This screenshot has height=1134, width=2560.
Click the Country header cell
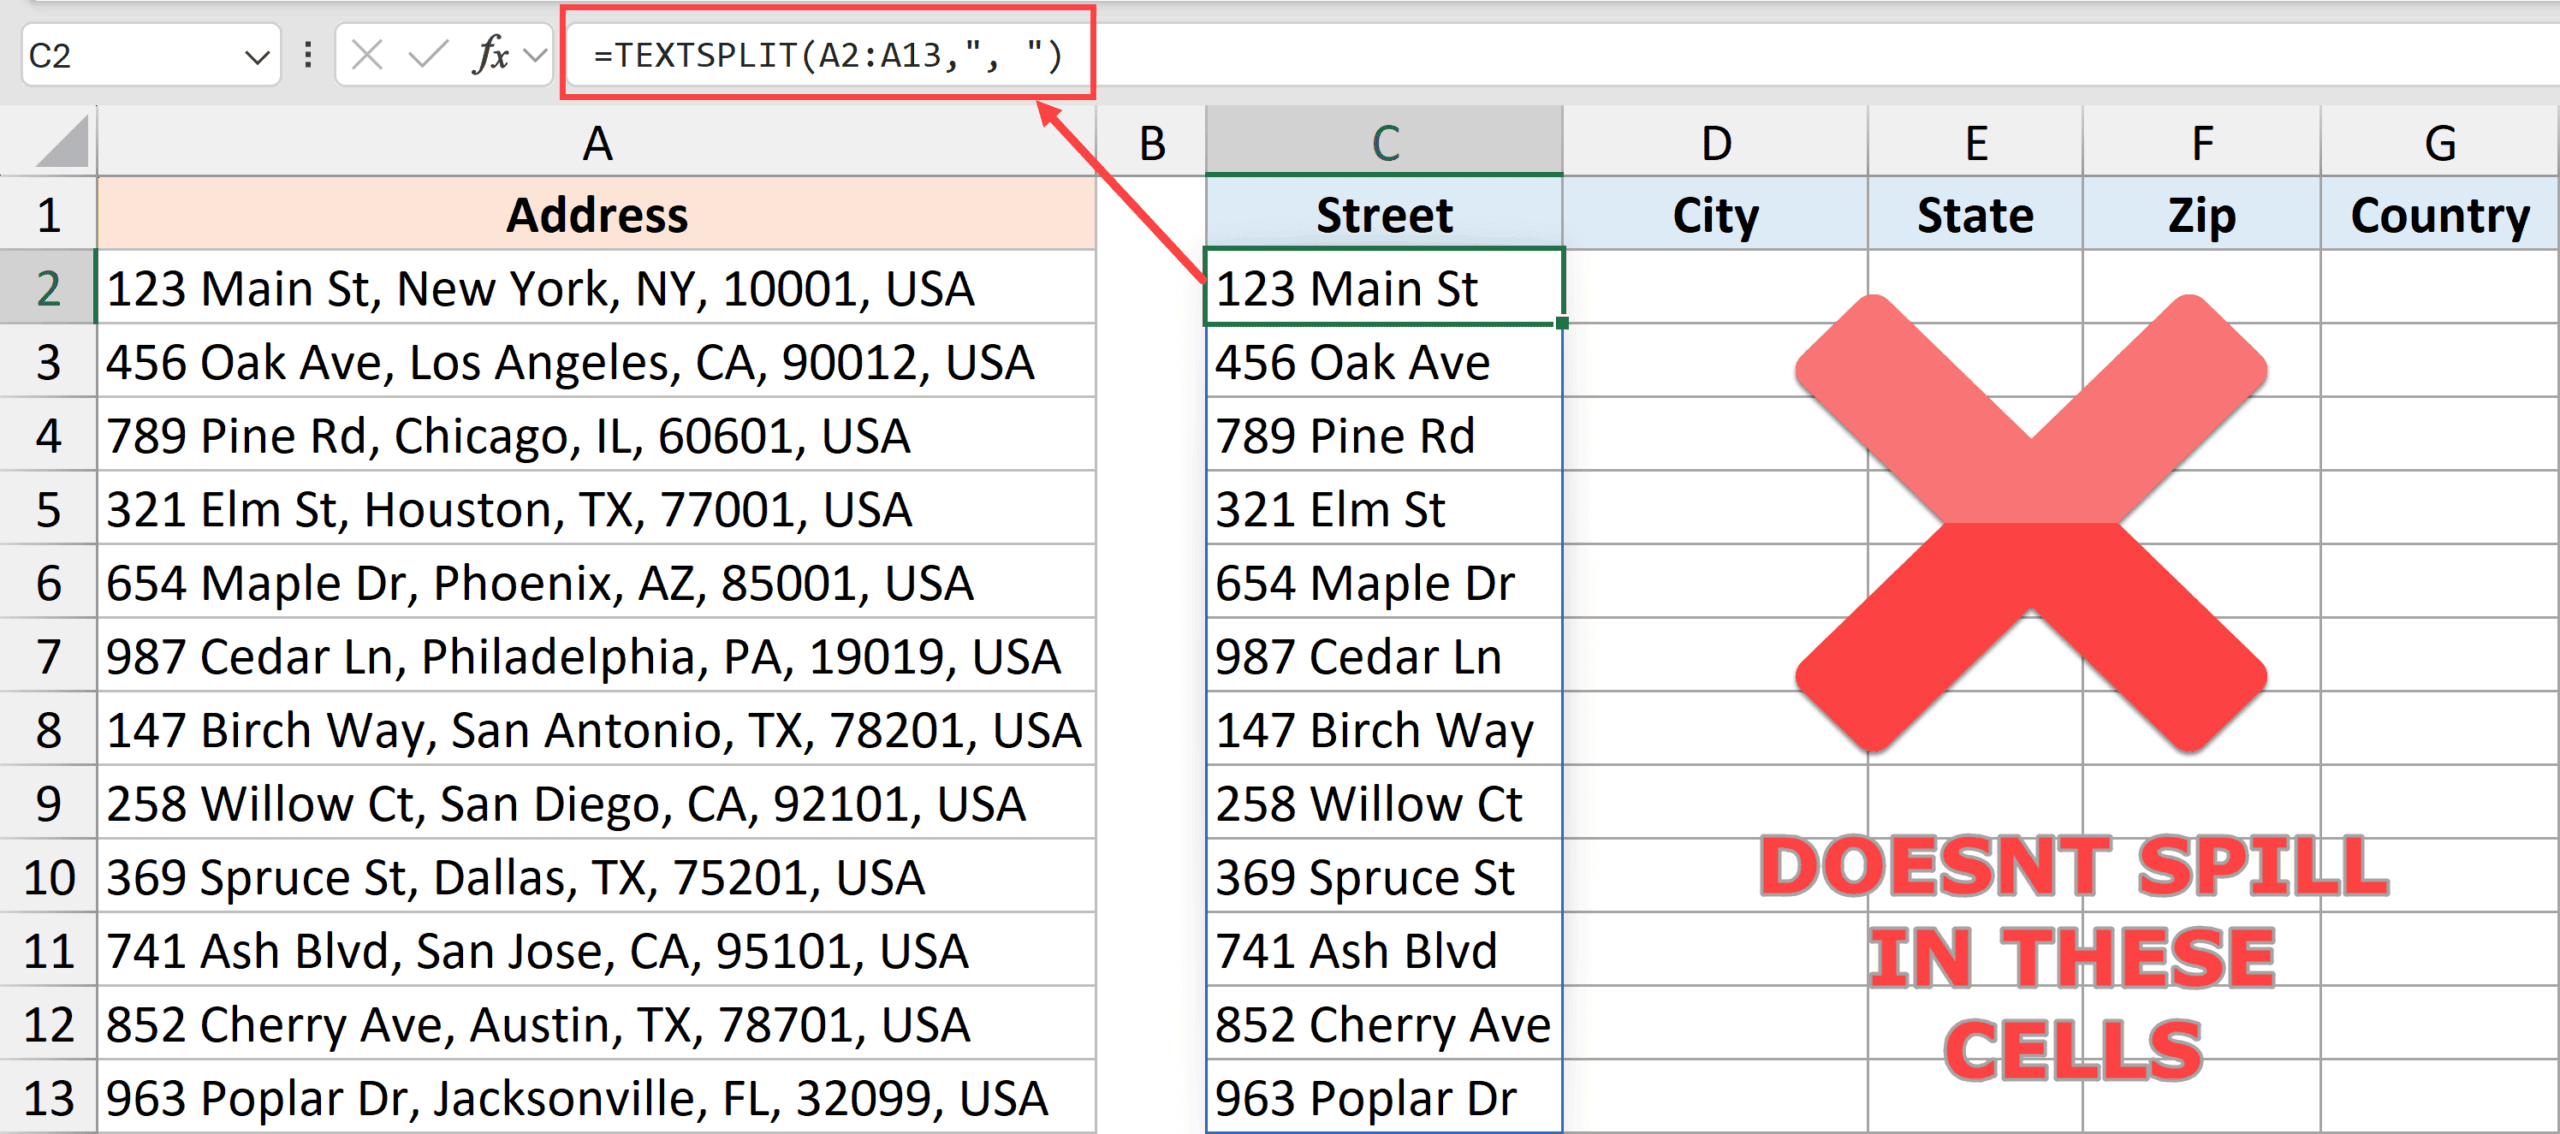tap(2439, 215)
